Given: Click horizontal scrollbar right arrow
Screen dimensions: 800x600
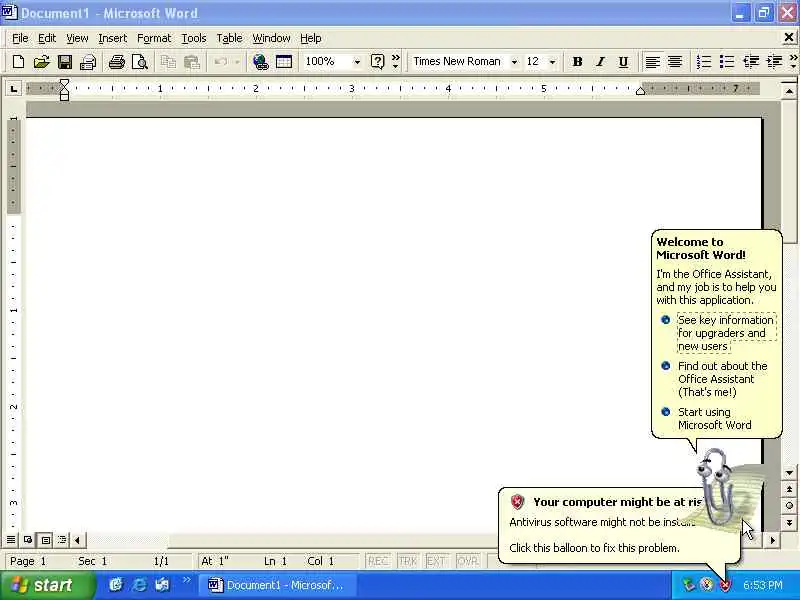Looking at the screenshot, I should (x=772, y=540).
